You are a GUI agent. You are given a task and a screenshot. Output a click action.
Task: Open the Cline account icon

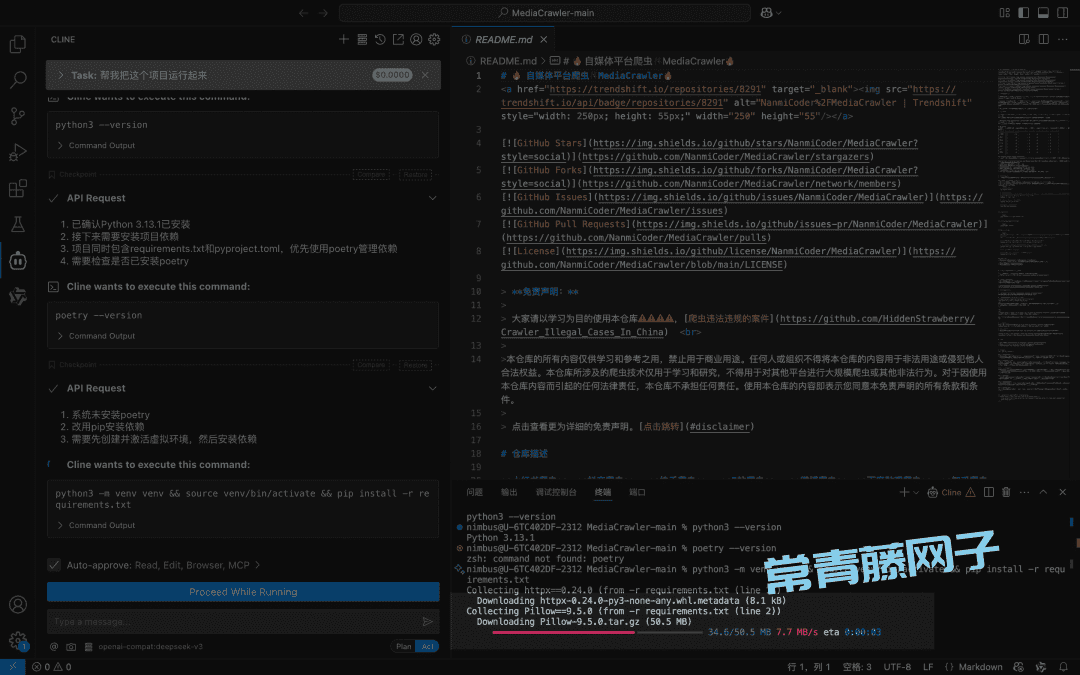(416, 39)
